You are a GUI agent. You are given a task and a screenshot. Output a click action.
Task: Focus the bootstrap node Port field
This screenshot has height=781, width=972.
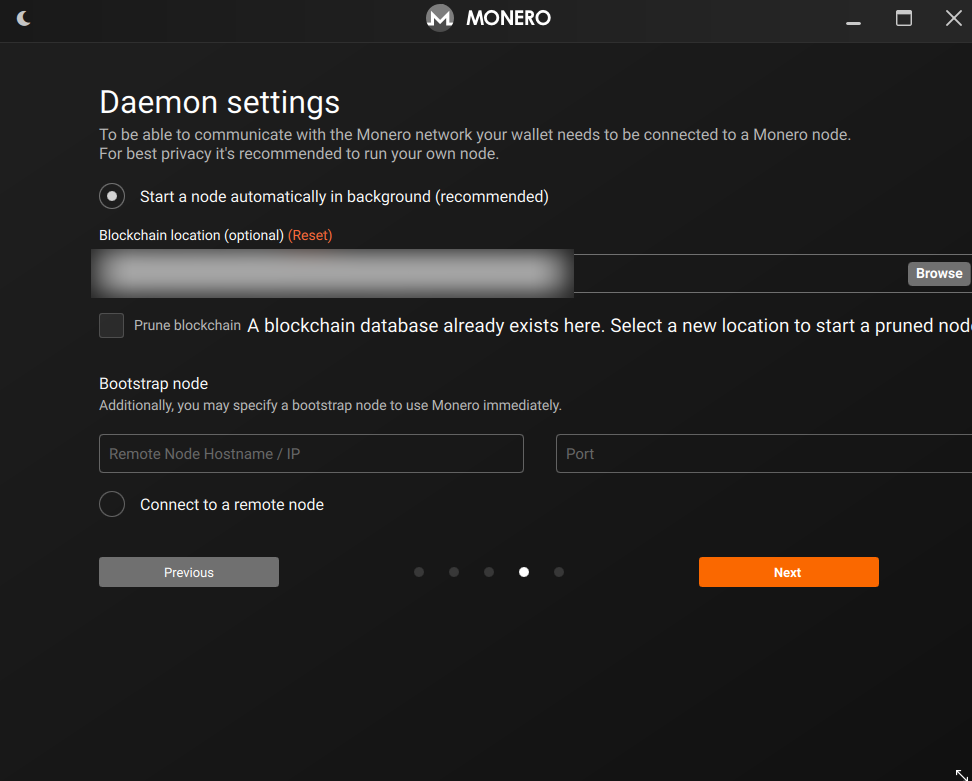(x=764, y=454)
